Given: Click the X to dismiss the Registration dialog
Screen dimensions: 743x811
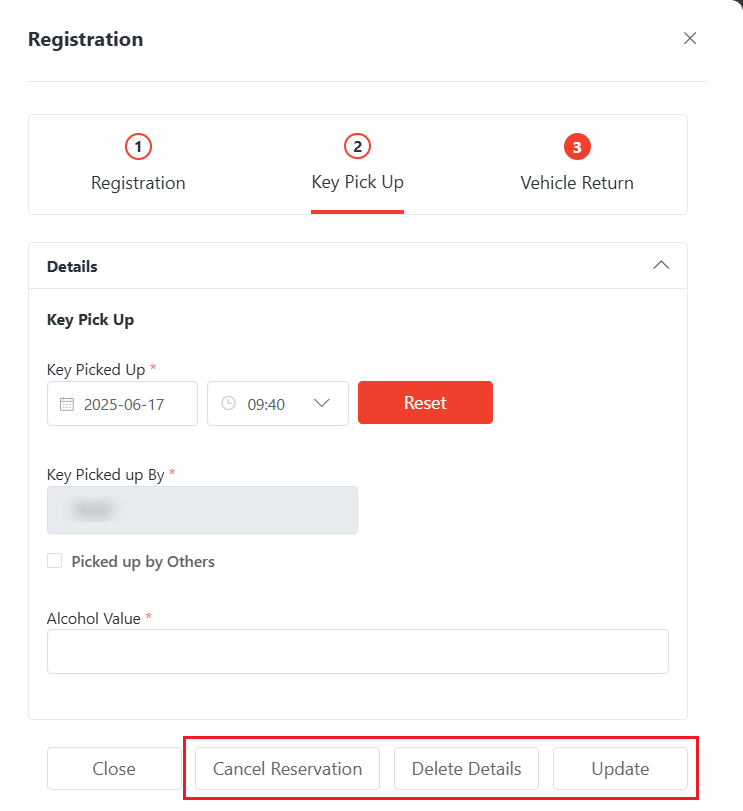Looking at the screenshot, I should point(690,38).
